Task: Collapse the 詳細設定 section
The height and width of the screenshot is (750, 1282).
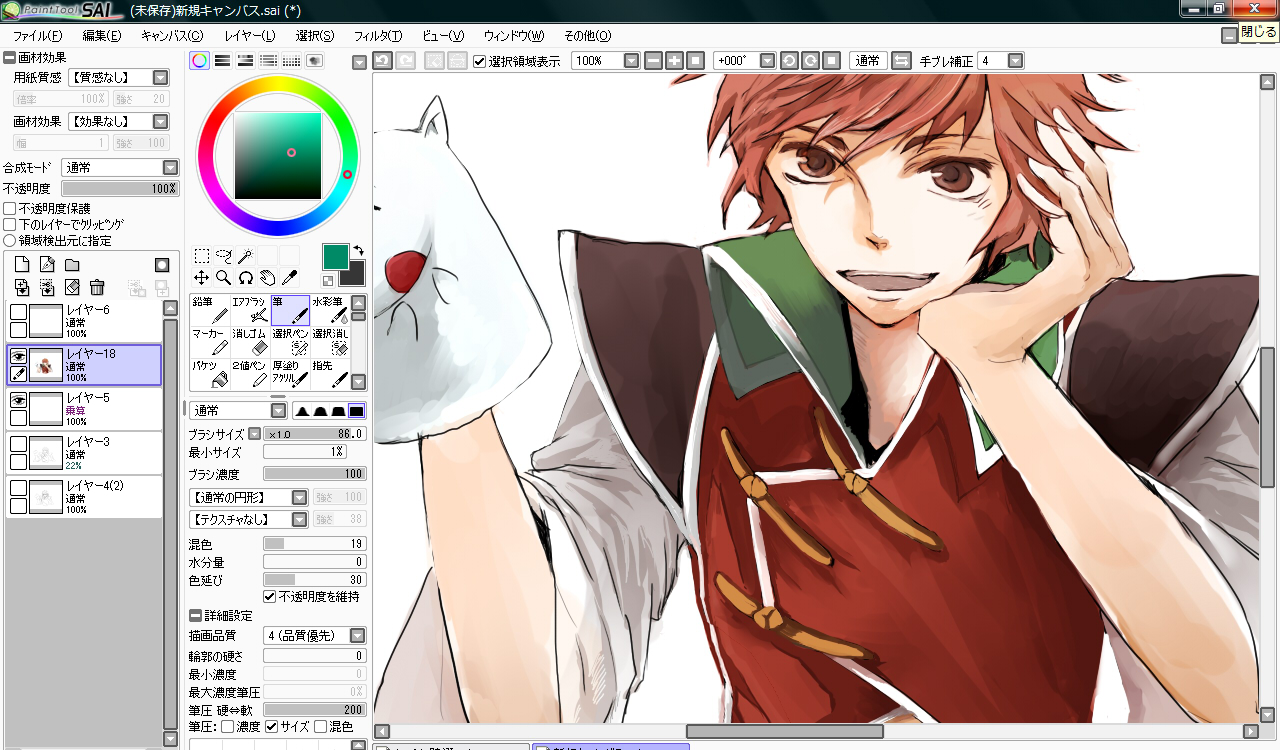Action: pos(194,615)
